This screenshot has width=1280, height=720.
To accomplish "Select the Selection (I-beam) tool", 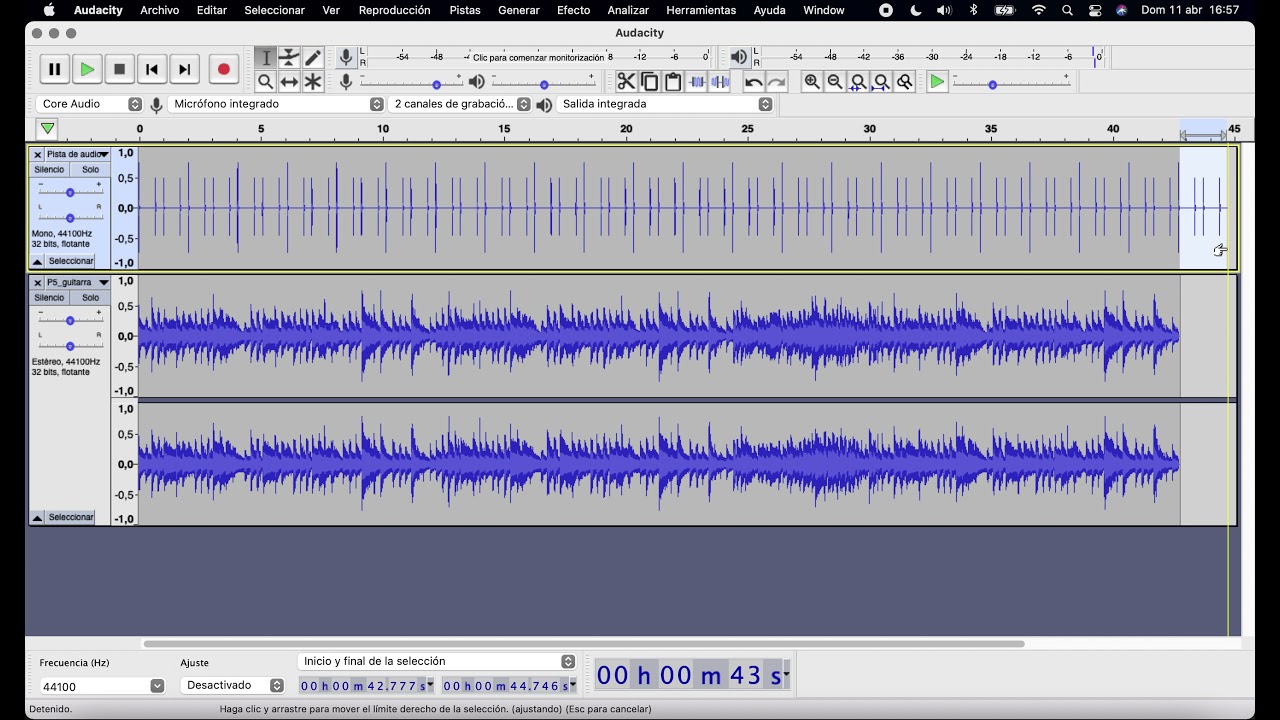I will click(266, 58).
